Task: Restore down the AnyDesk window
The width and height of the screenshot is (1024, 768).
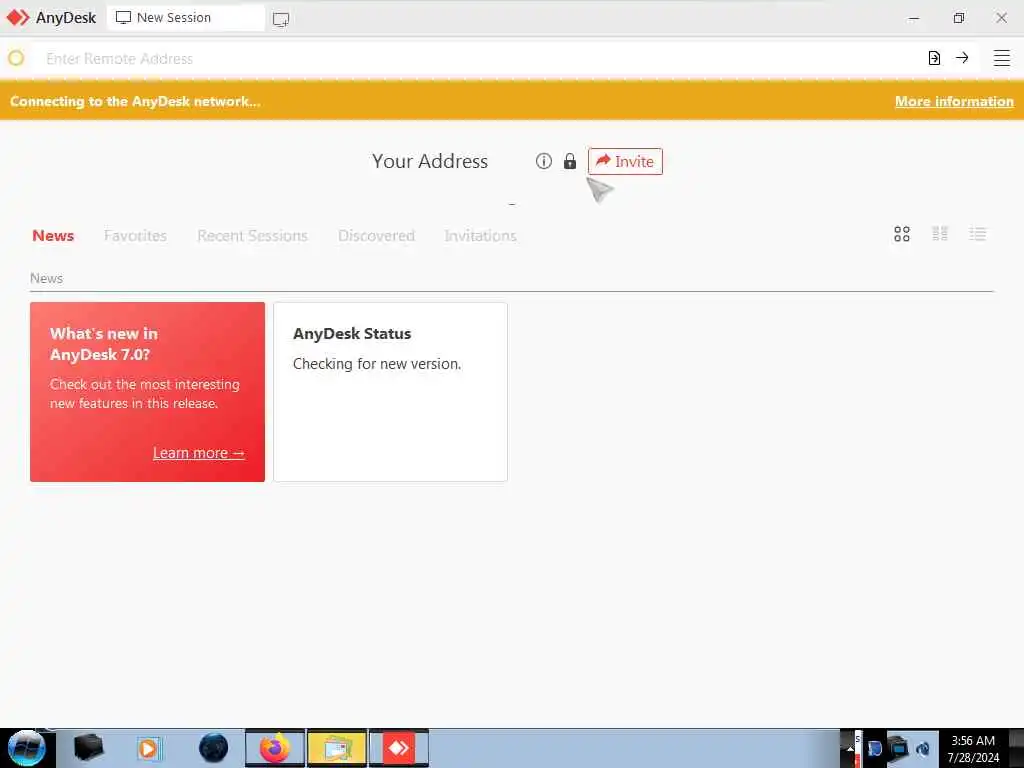Action: [x=959, y=18]
